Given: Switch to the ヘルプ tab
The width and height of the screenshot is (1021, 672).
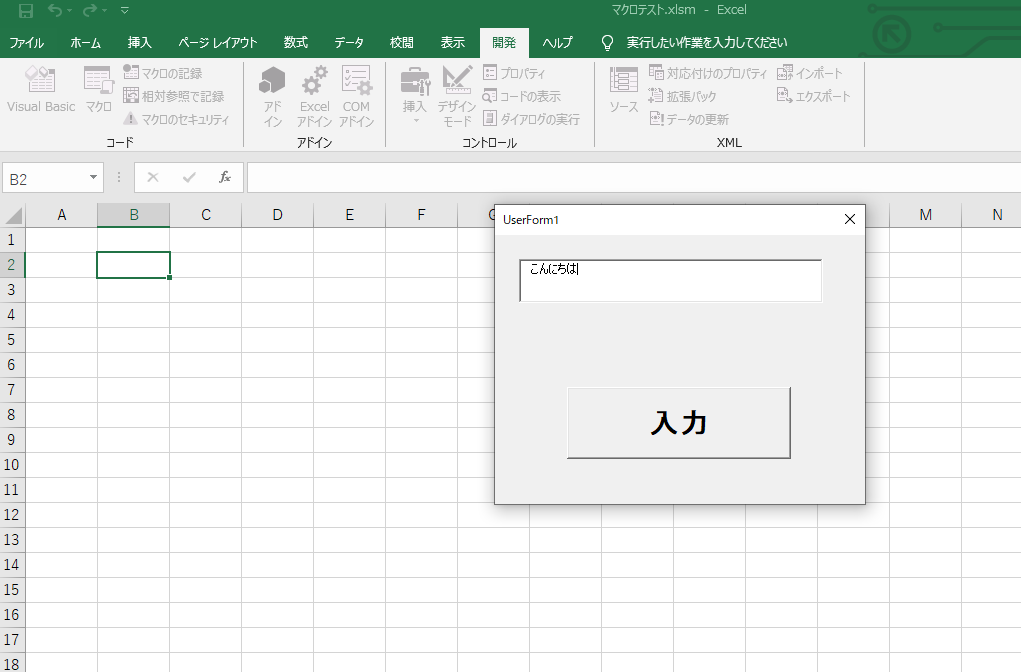Looking at the screenshot, I should [x=557, y=42].
